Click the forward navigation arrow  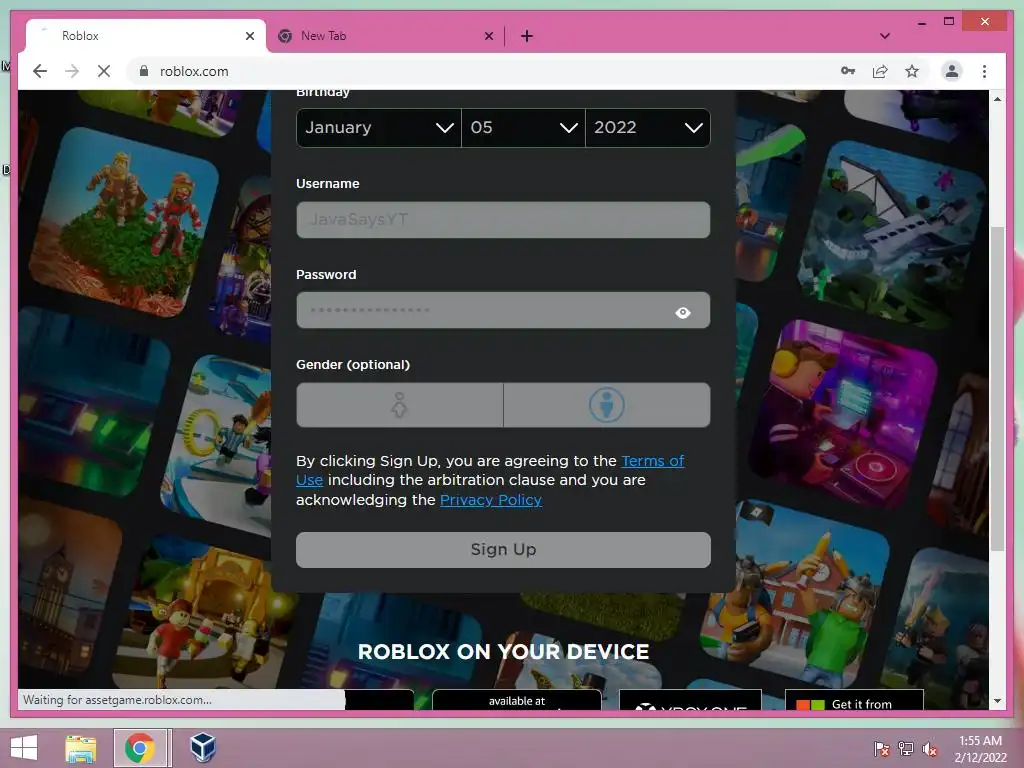(x=72, y=71)
